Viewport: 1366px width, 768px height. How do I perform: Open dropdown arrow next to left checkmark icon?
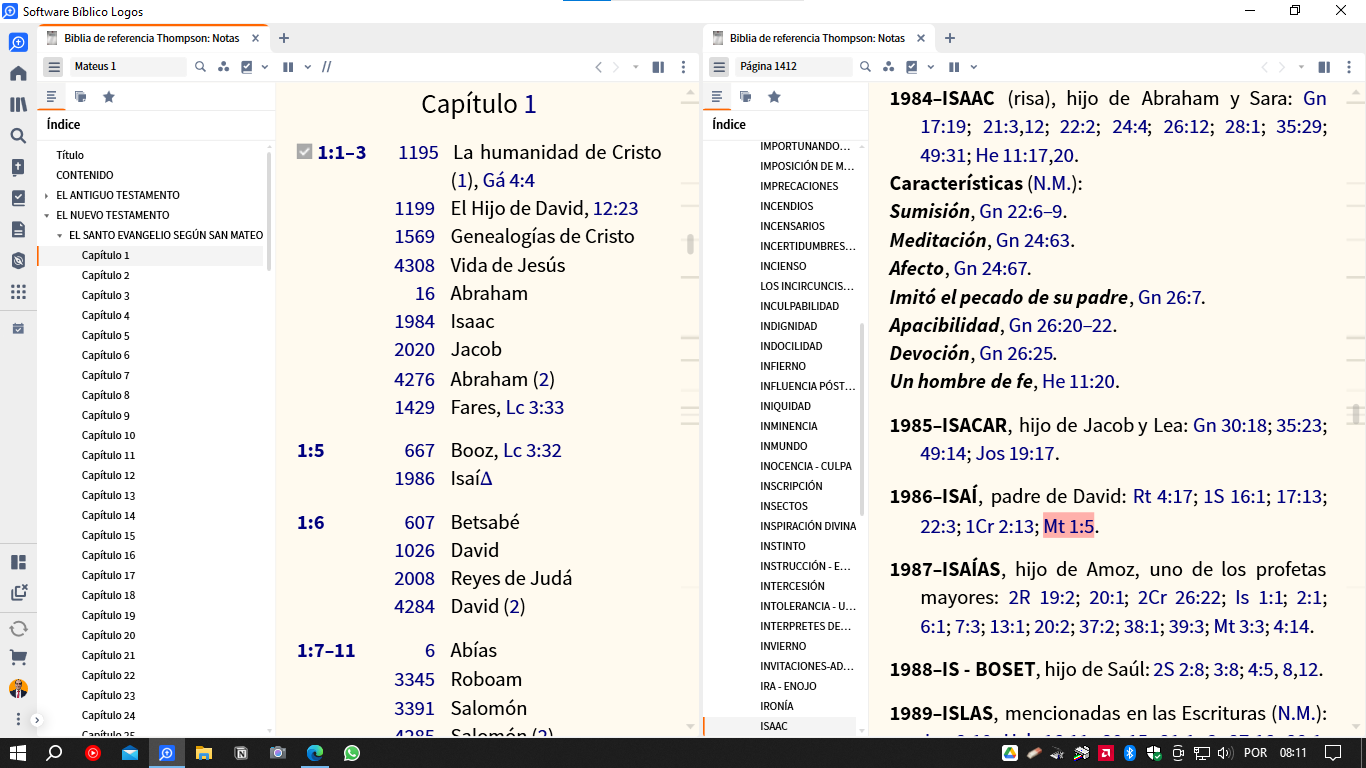(x=265, y=67)
